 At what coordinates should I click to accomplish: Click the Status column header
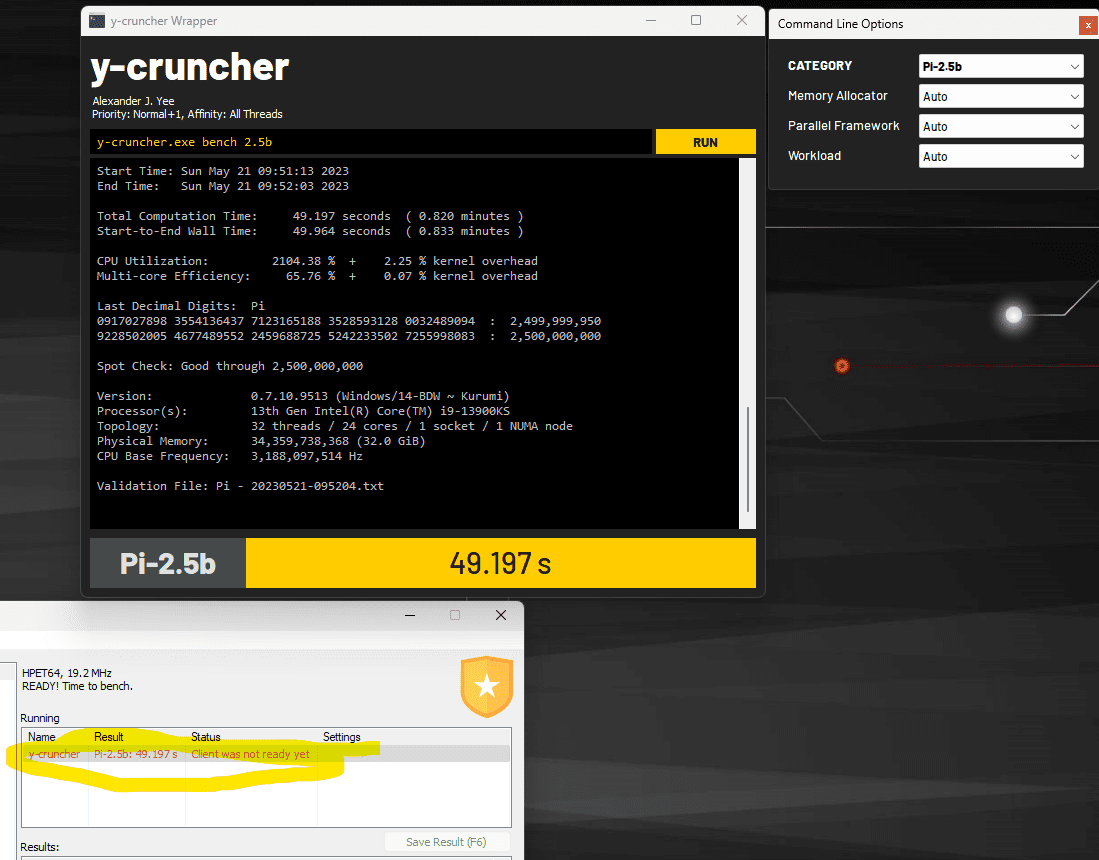click(x=206, y=737)
